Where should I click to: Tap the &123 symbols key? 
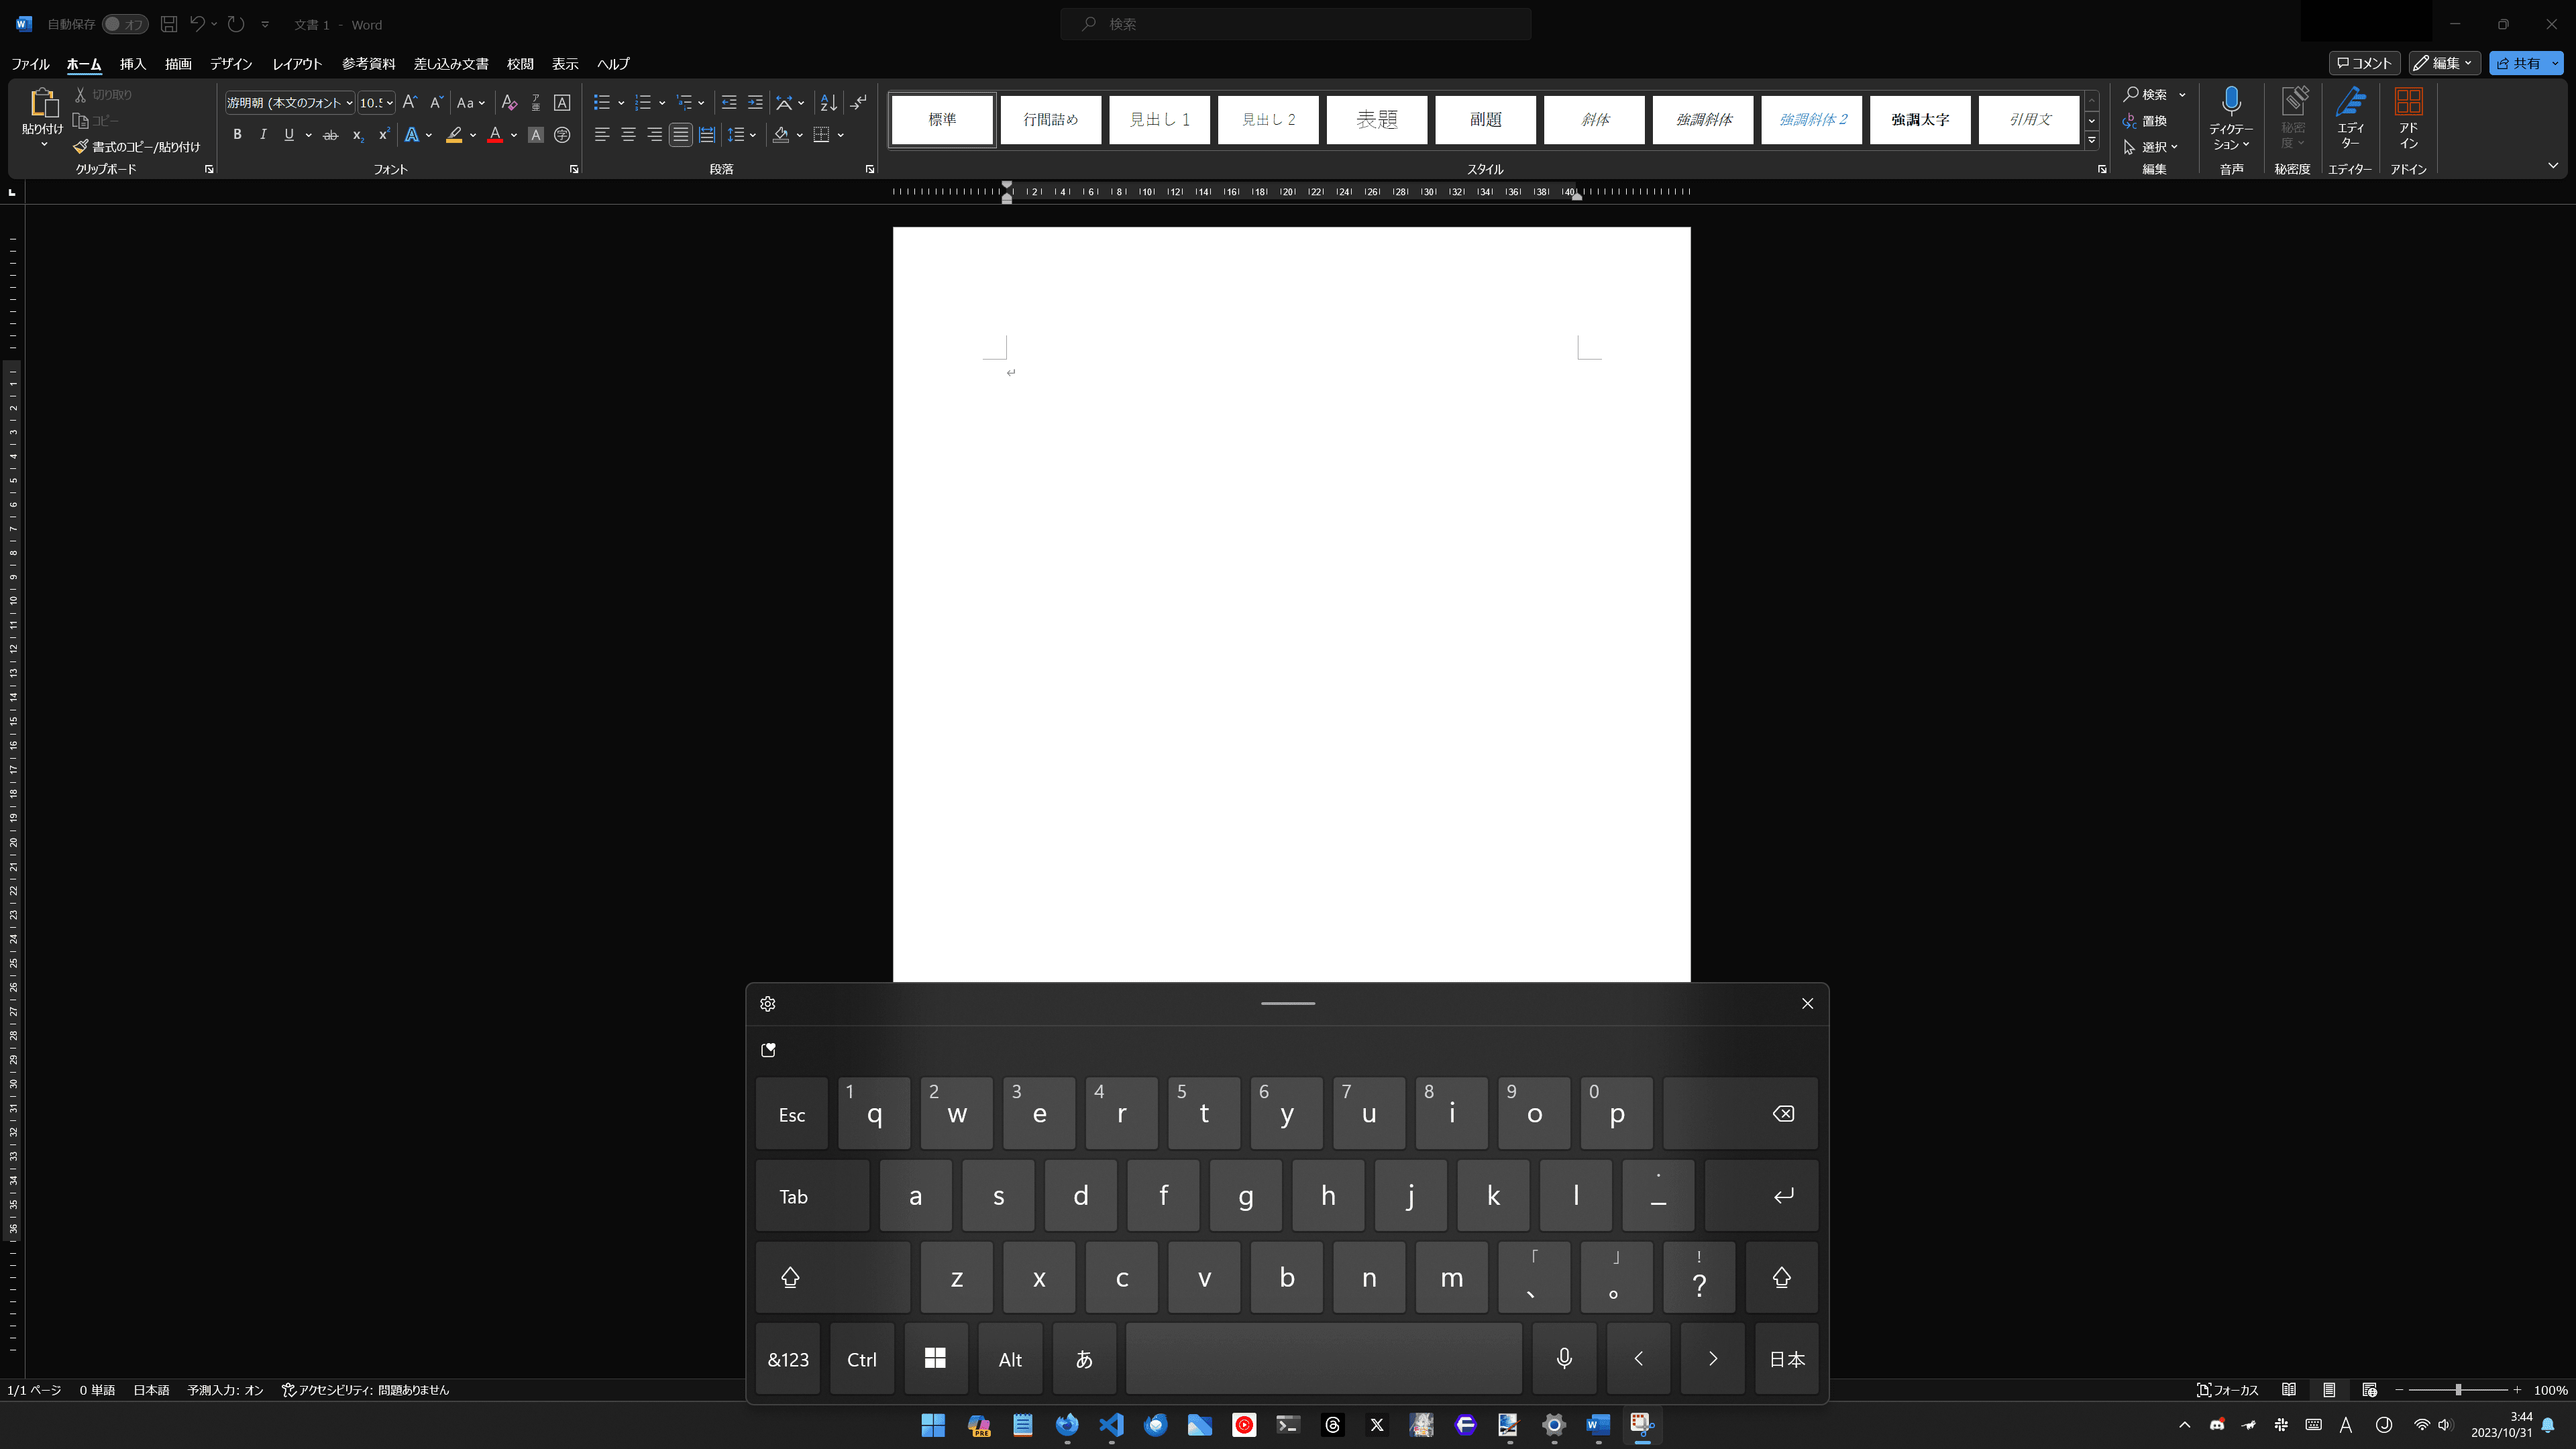tap(788, 1358)
